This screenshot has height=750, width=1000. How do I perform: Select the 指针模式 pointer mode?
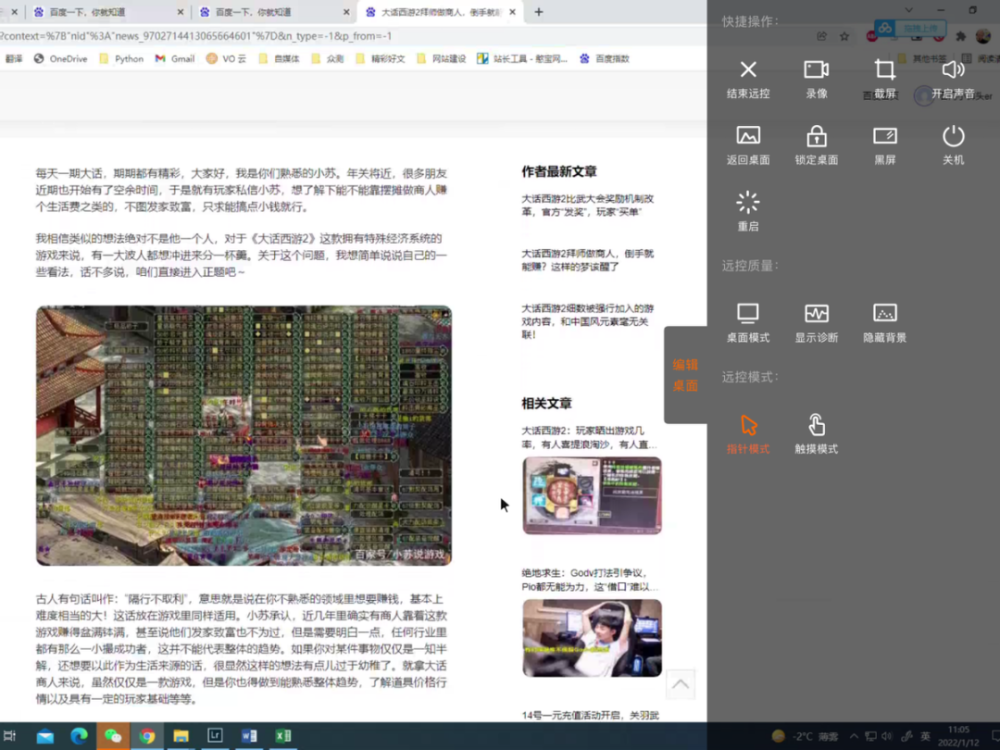coord(748,434)
